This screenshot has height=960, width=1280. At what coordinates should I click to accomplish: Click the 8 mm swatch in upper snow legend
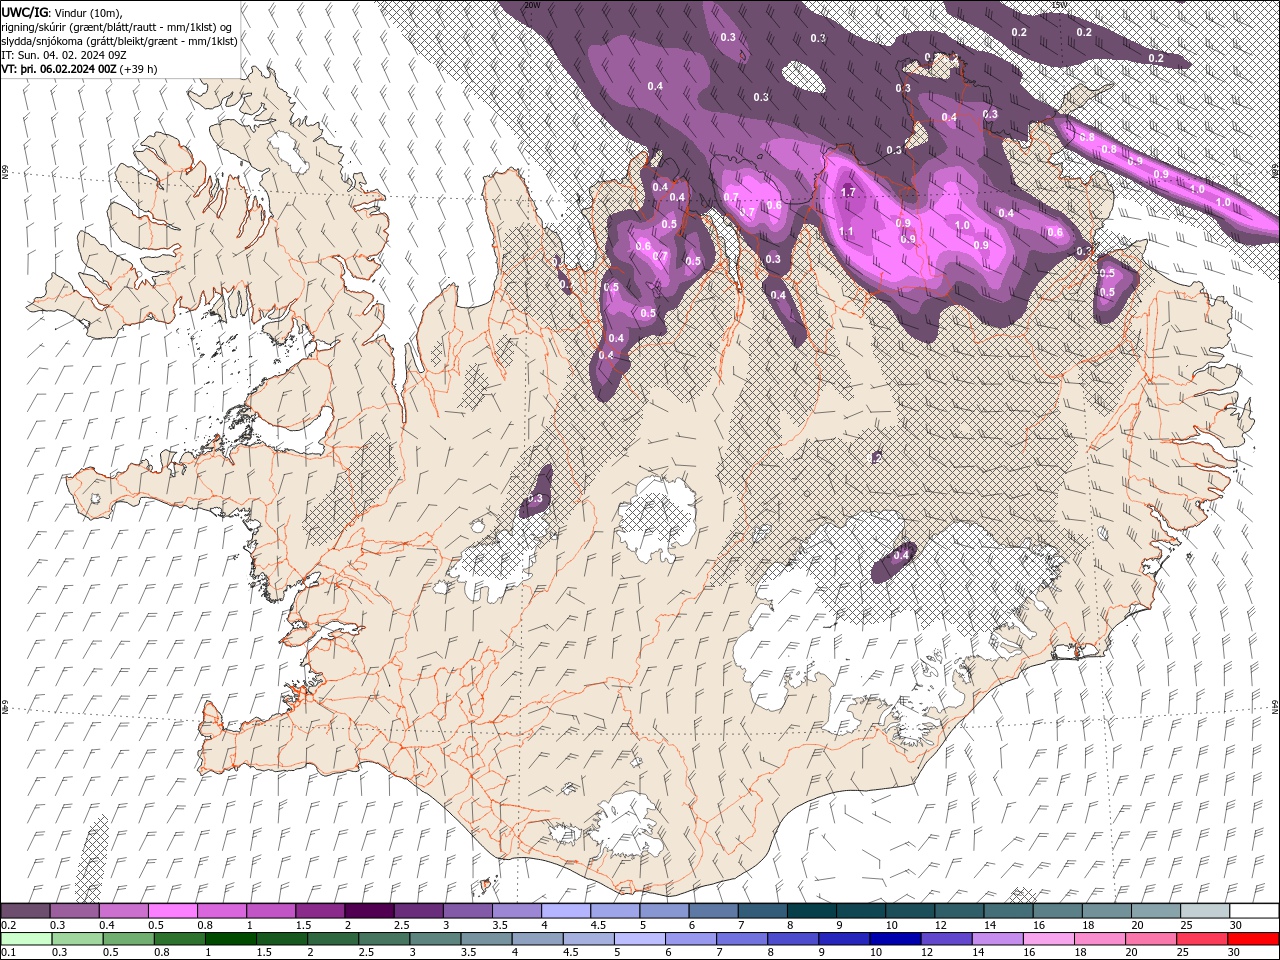(810, 911)
